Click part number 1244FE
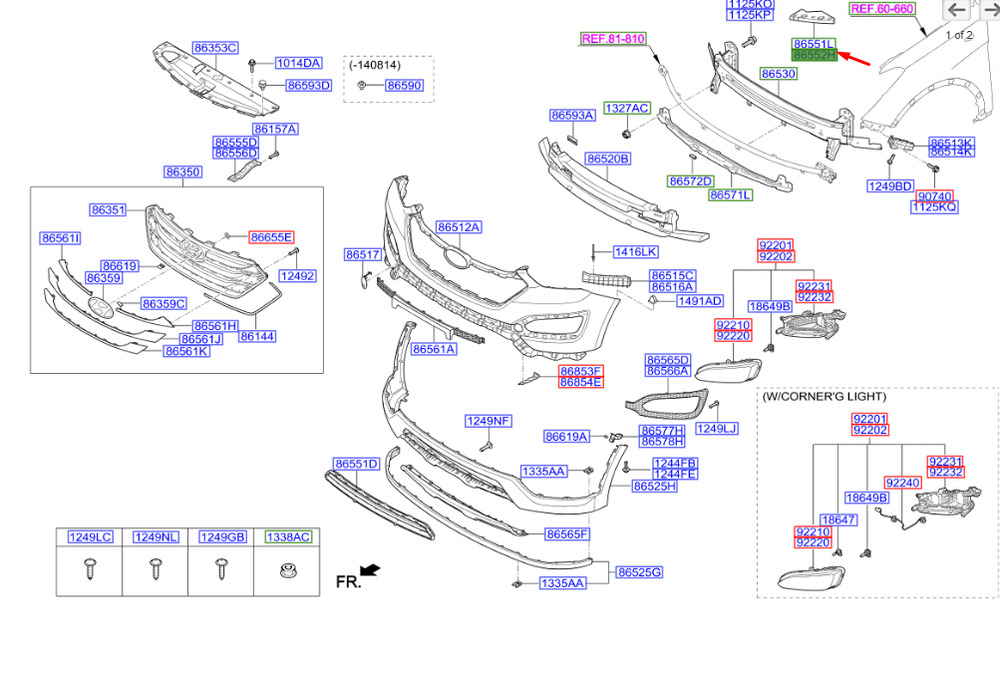The image size is (1000, 687). point(675,475)
